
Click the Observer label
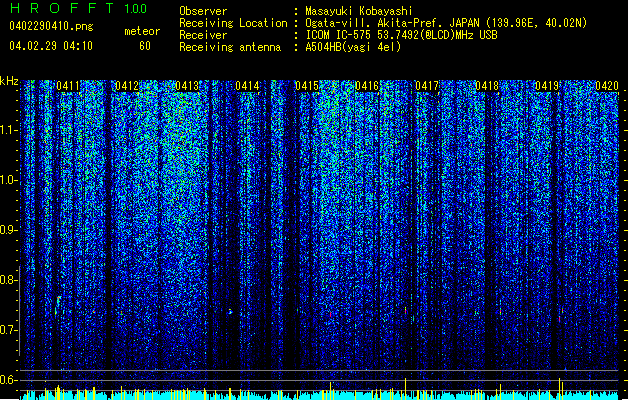203,11
